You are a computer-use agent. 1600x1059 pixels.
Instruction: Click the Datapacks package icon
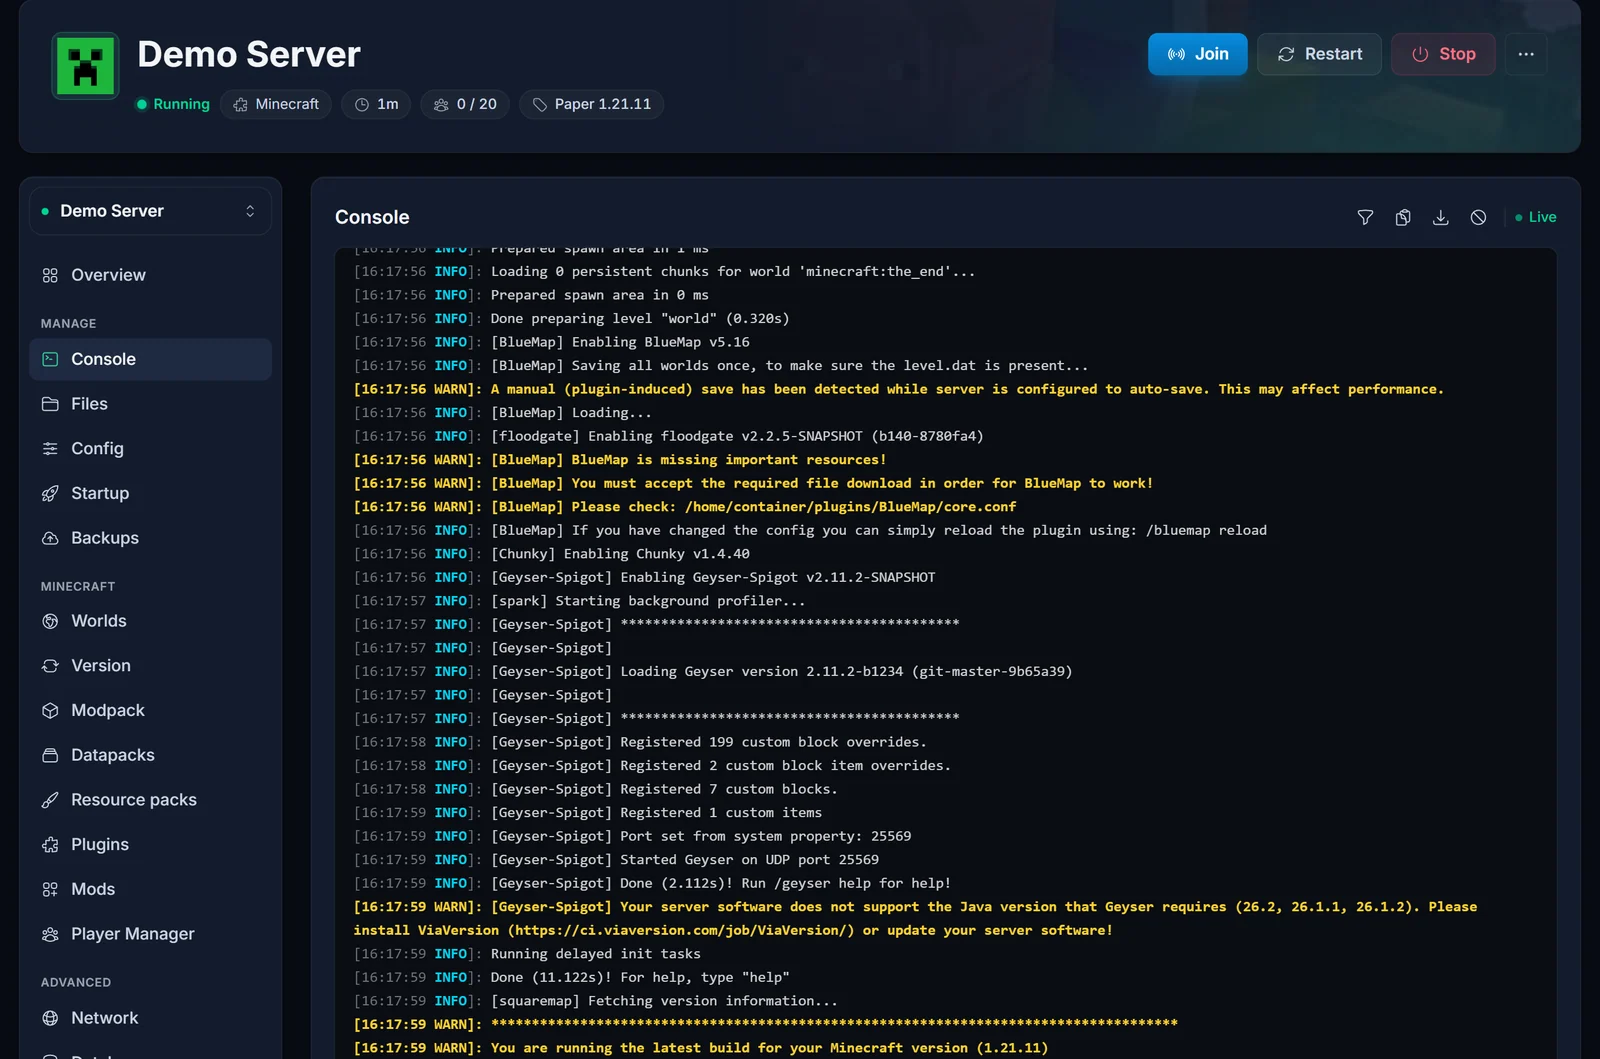[x=50, y=755]
